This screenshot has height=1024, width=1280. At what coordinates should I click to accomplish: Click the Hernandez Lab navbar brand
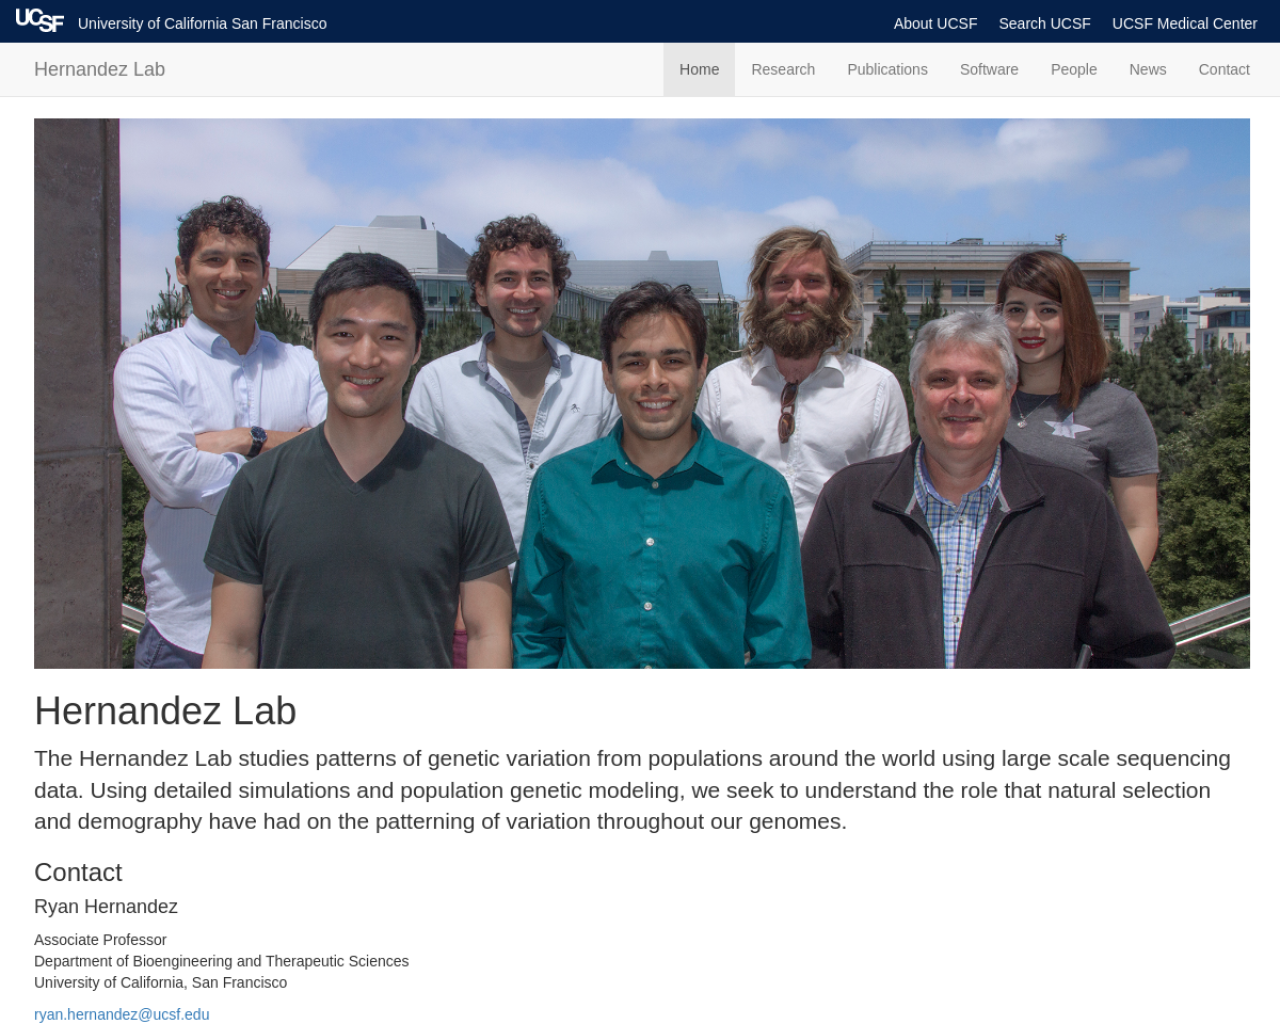pyautogui.click(x=99, y=69)
